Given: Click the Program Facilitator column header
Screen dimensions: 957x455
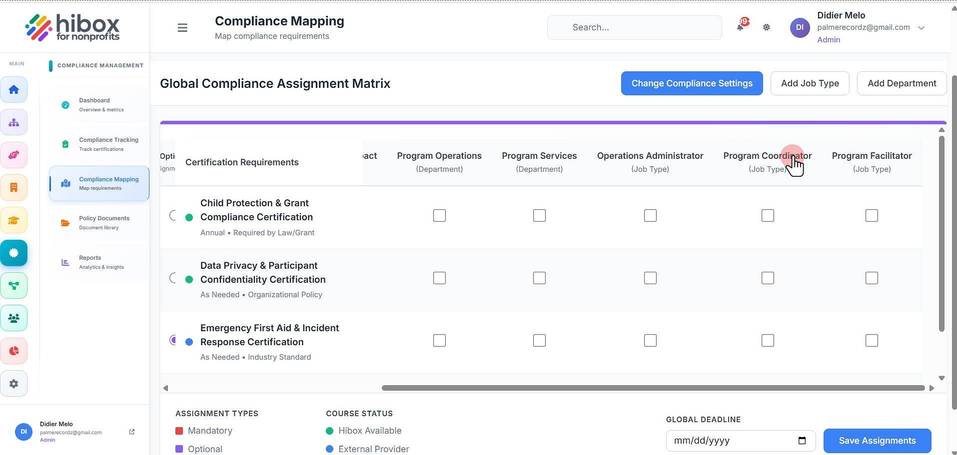Looking at the screenshot, I should [872, 162].
